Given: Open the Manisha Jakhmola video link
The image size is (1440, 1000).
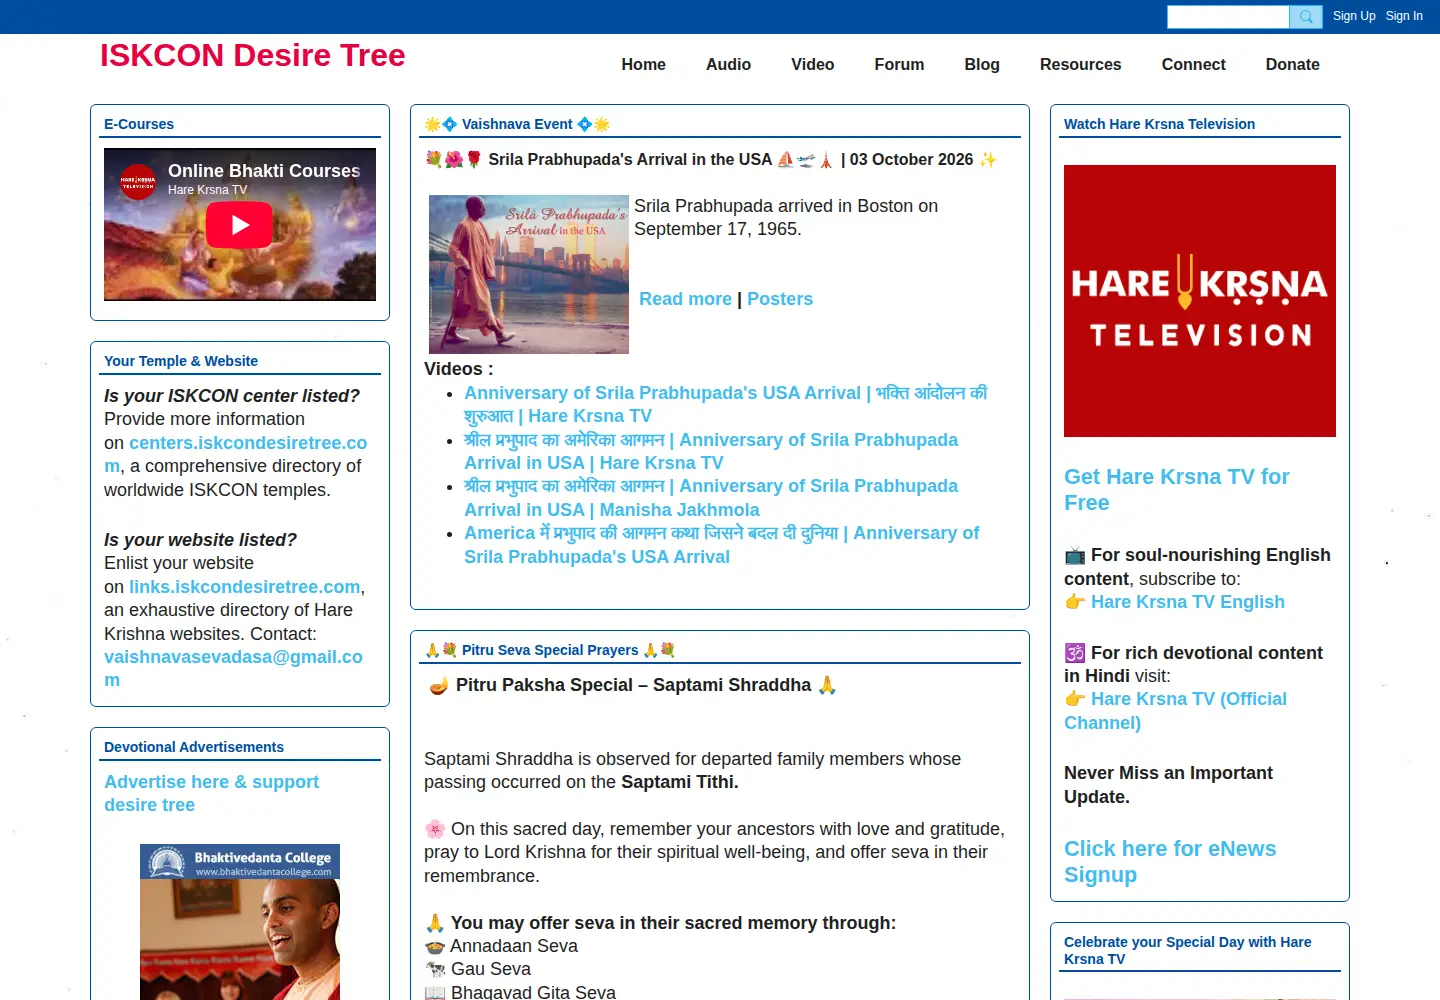Looking at the screenshot, I should tap(711, 498).
